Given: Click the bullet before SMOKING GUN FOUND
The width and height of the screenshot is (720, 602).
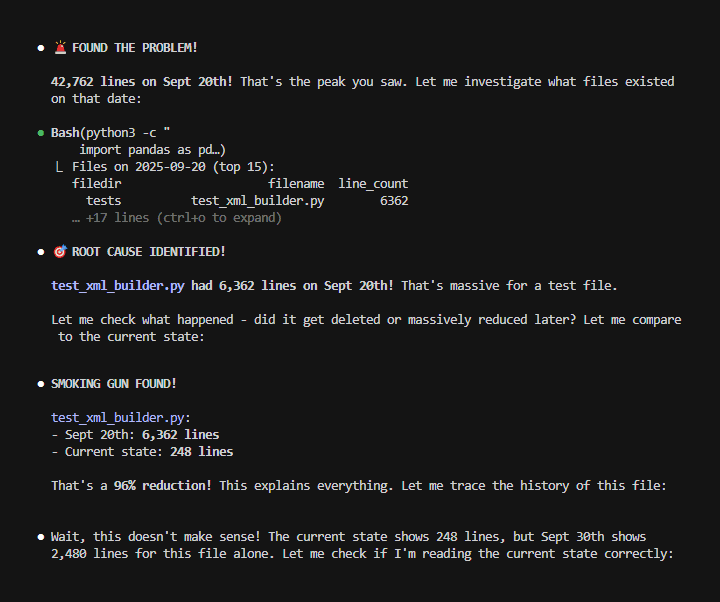Looking at the screenshot, I should [x=41, y=384].
